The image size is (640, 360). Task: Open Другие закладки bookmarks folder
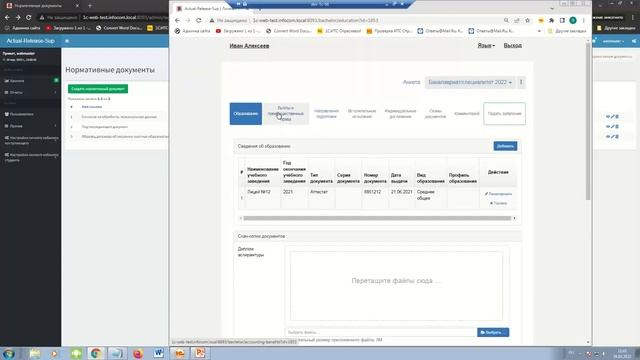click(x=567, y=31)
